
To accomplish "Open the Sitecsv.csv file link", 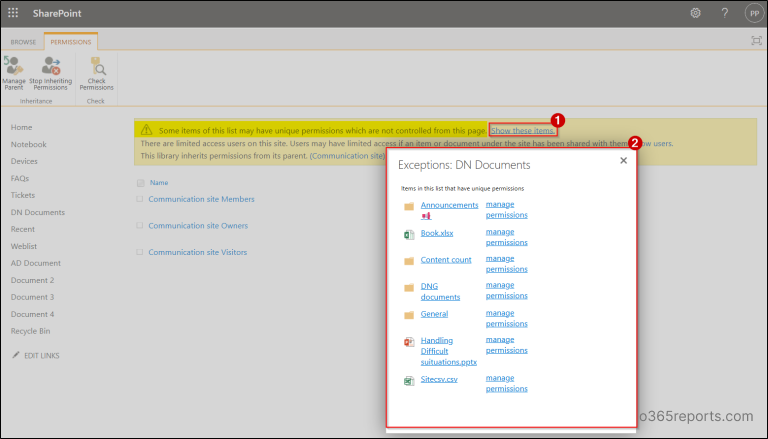I will point(439,379).
